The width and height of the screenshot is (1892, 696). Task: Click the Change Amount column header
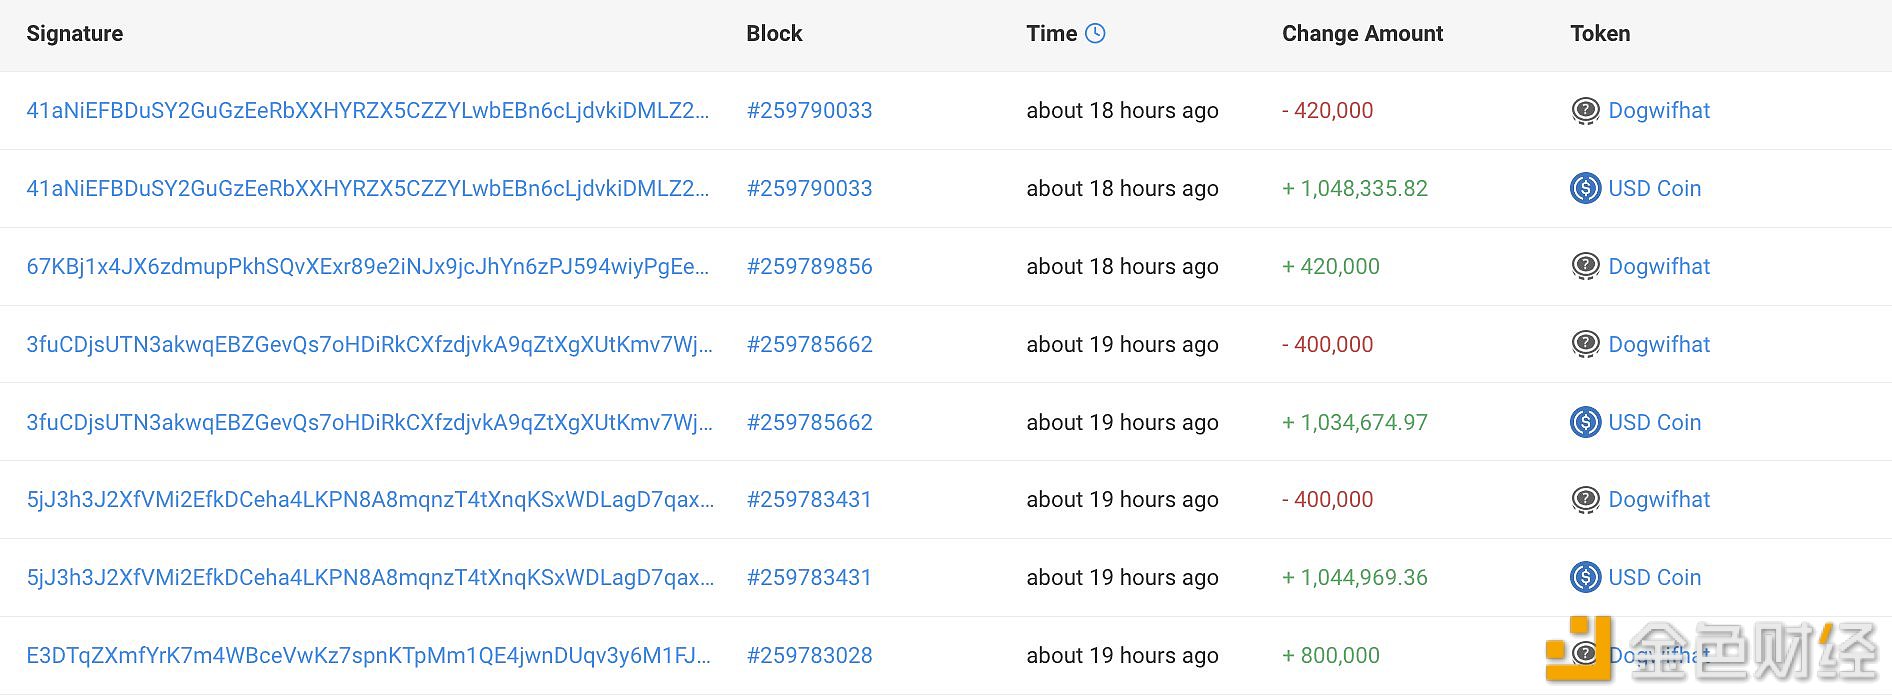tap(1362, 33)
